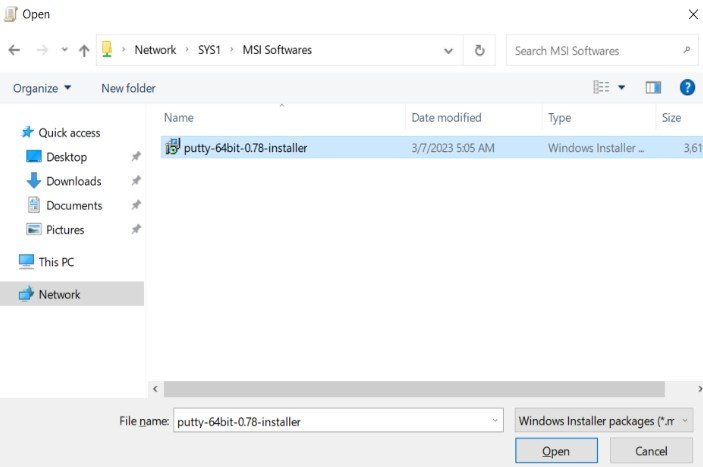Click the Forward navigation arrow
The height and width of the screenshot is (467, 703).
point(42,50)
